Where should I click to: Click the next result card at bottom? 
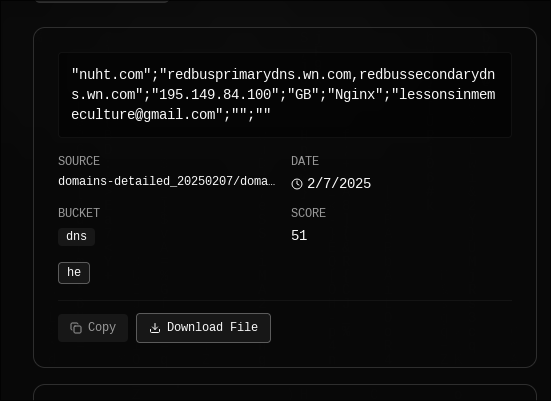(x=285, y=393)
